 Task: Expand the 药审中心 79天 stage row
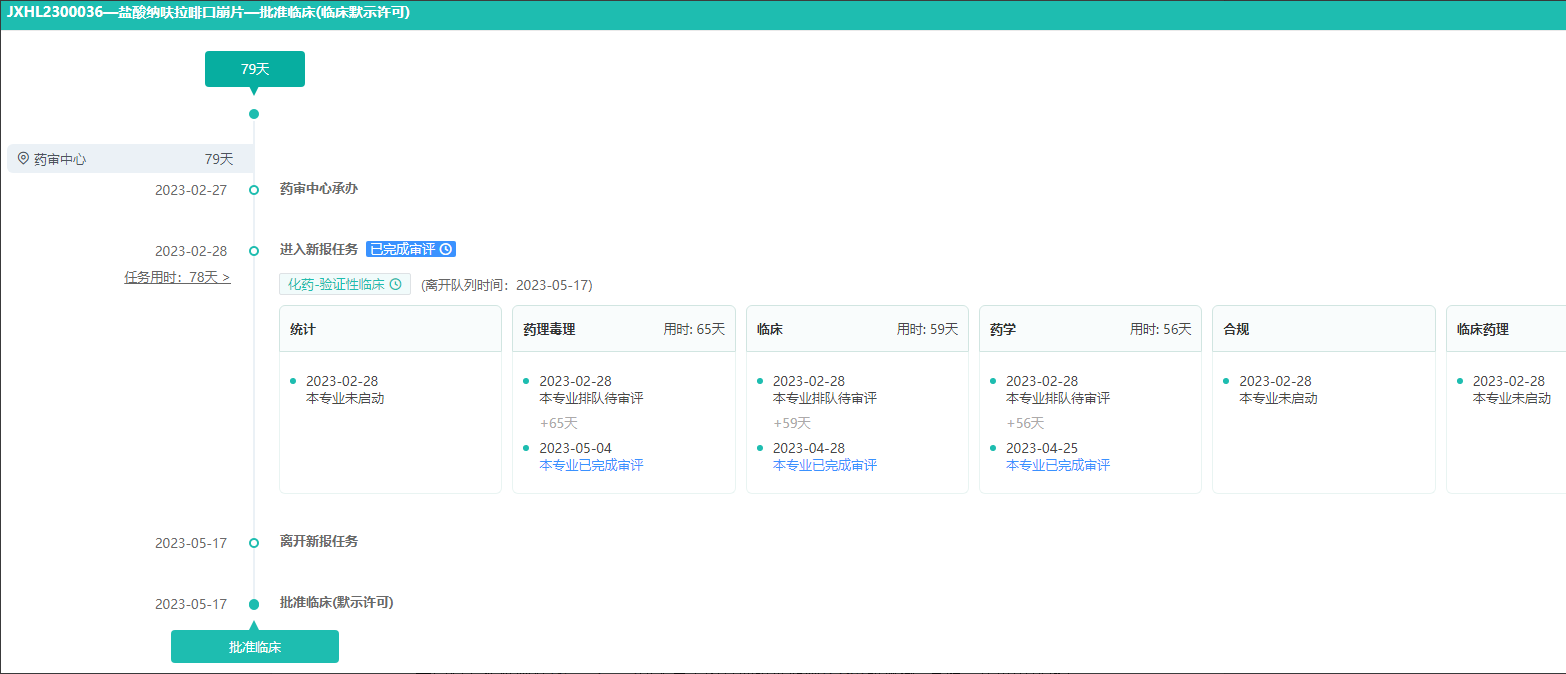click(130, 159)
